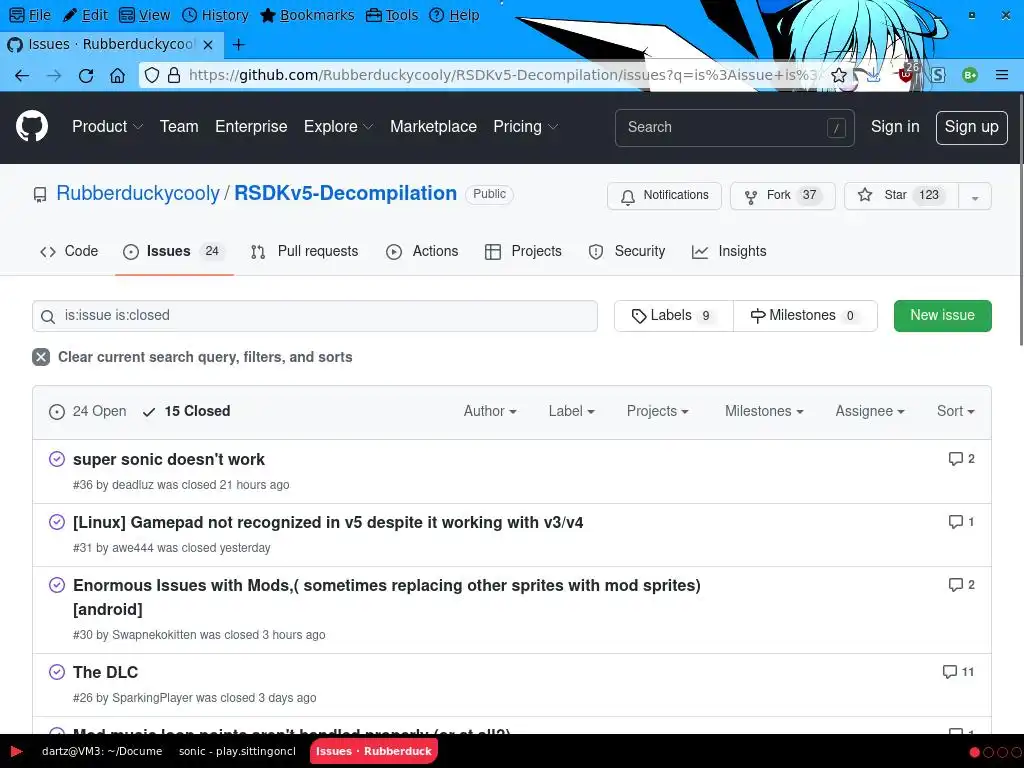Click closed status icon beside 'super sonic doesn't work'

[57, 459]
